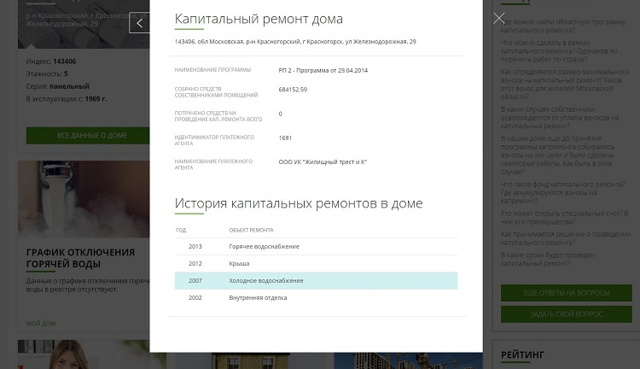The height and width of the screenshot is (369, 640).
Task: Click the 'Этажность: 5' text
Action: point(47,74)
